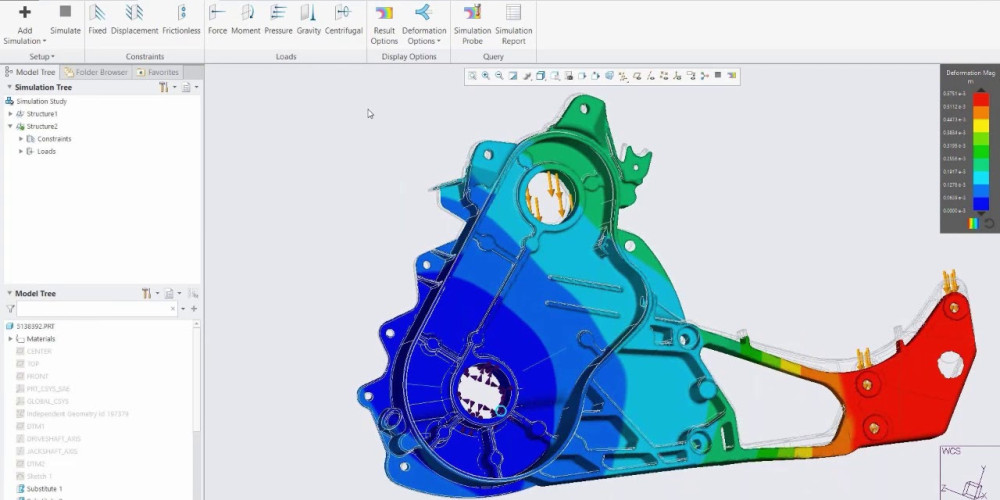Switch to the Model Tree tab

[30, 72]
